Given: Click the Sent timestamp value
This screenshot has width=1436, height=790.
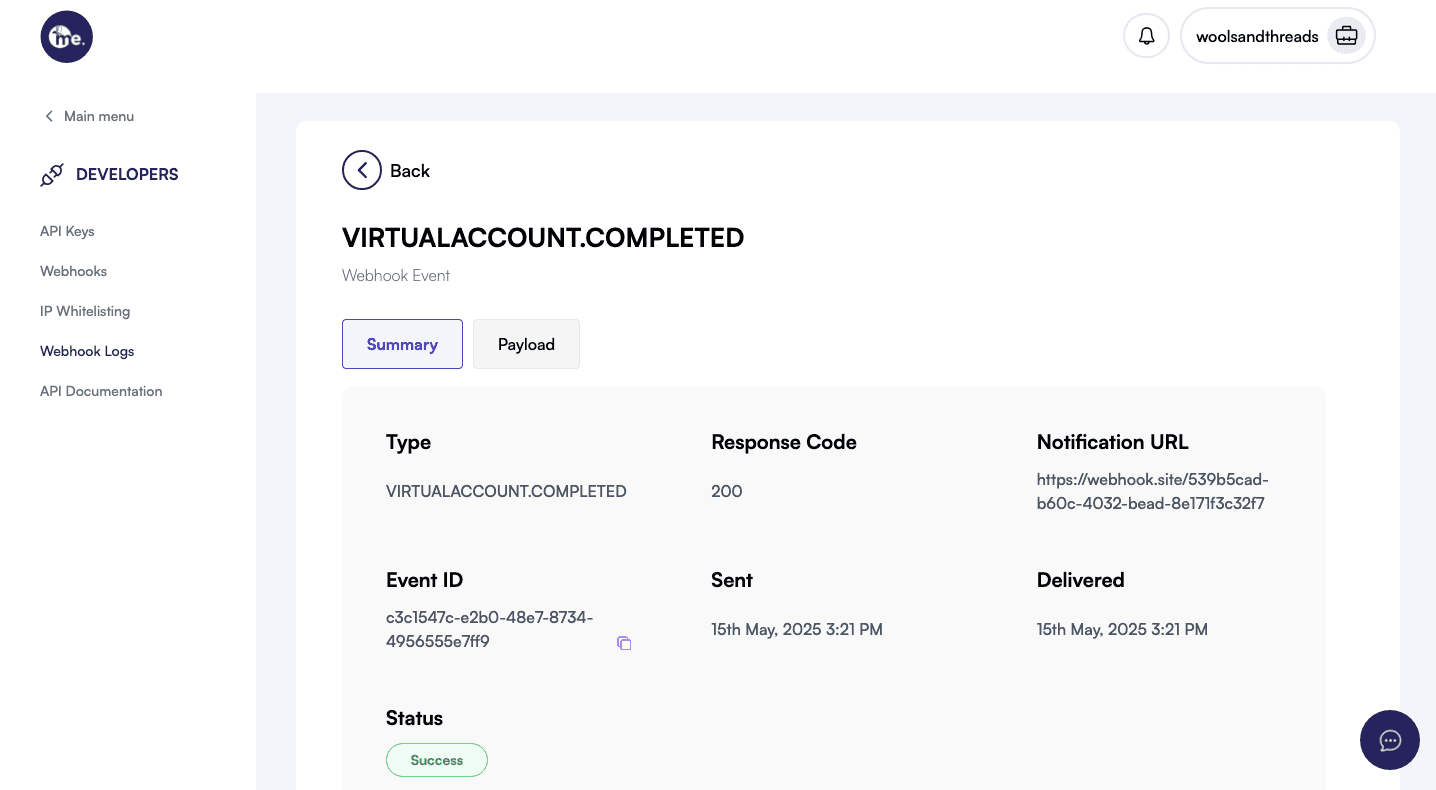Looking at the screenshot, I should [x=797, y=629].
